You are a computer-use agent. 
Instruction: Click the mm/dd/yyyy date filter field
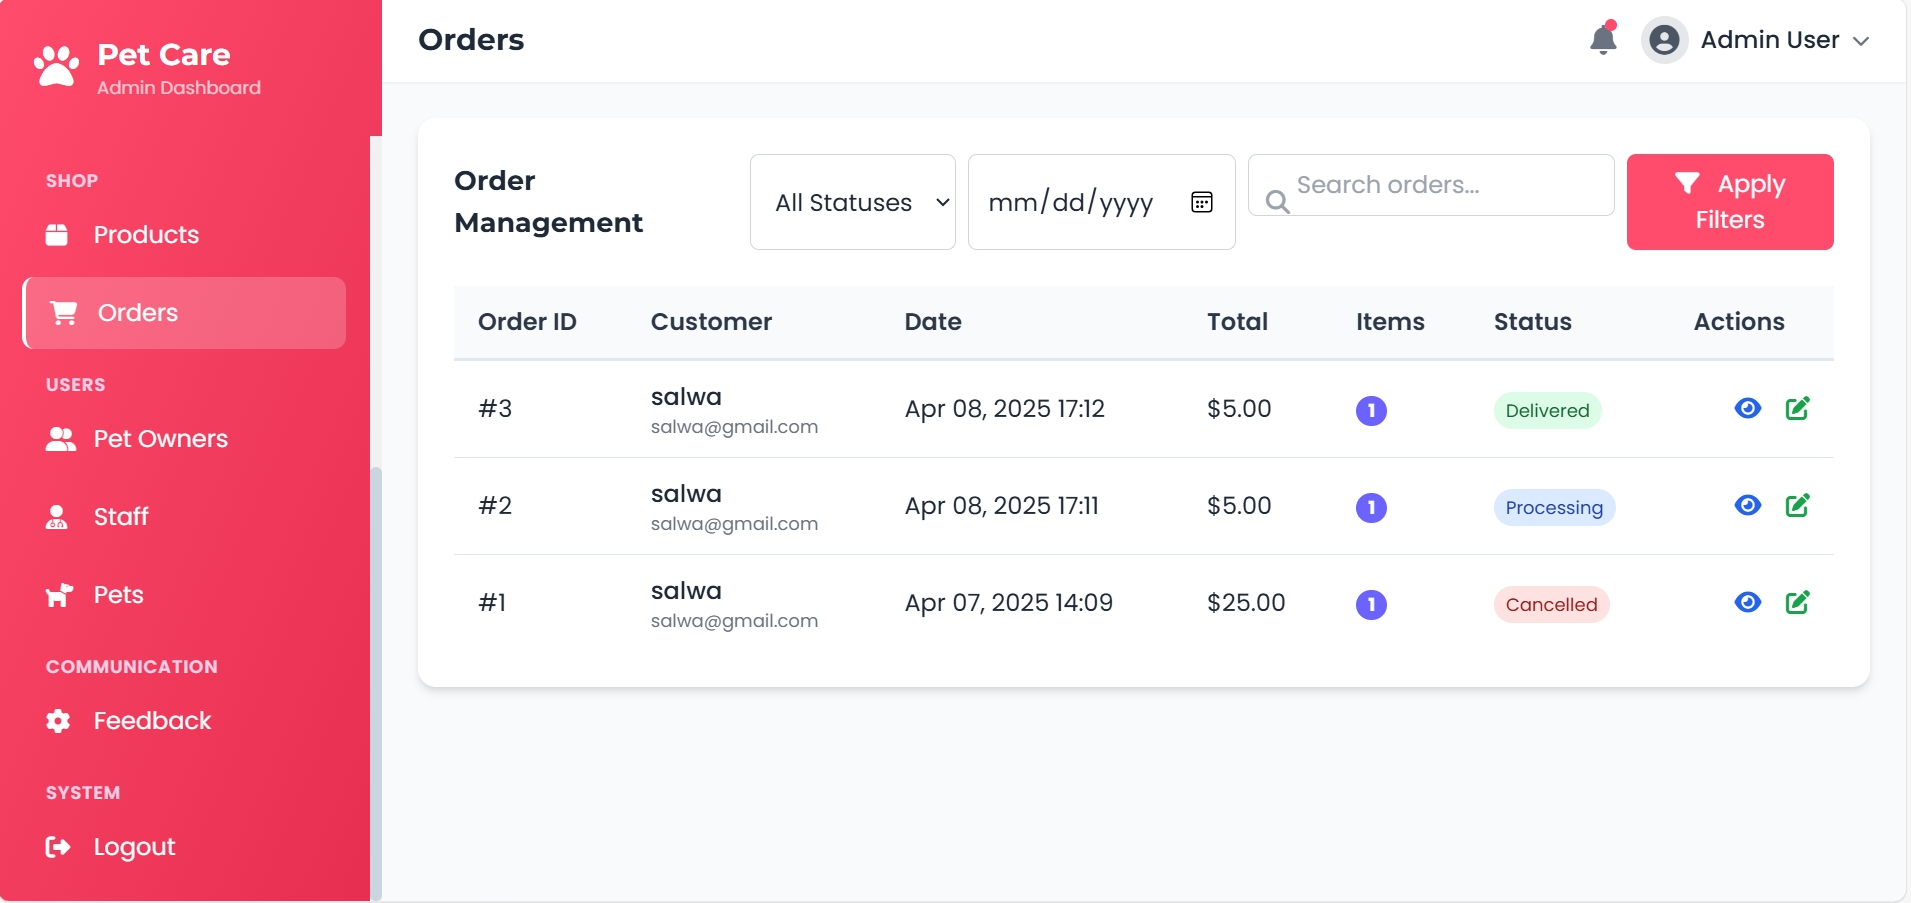[1070, 203]
